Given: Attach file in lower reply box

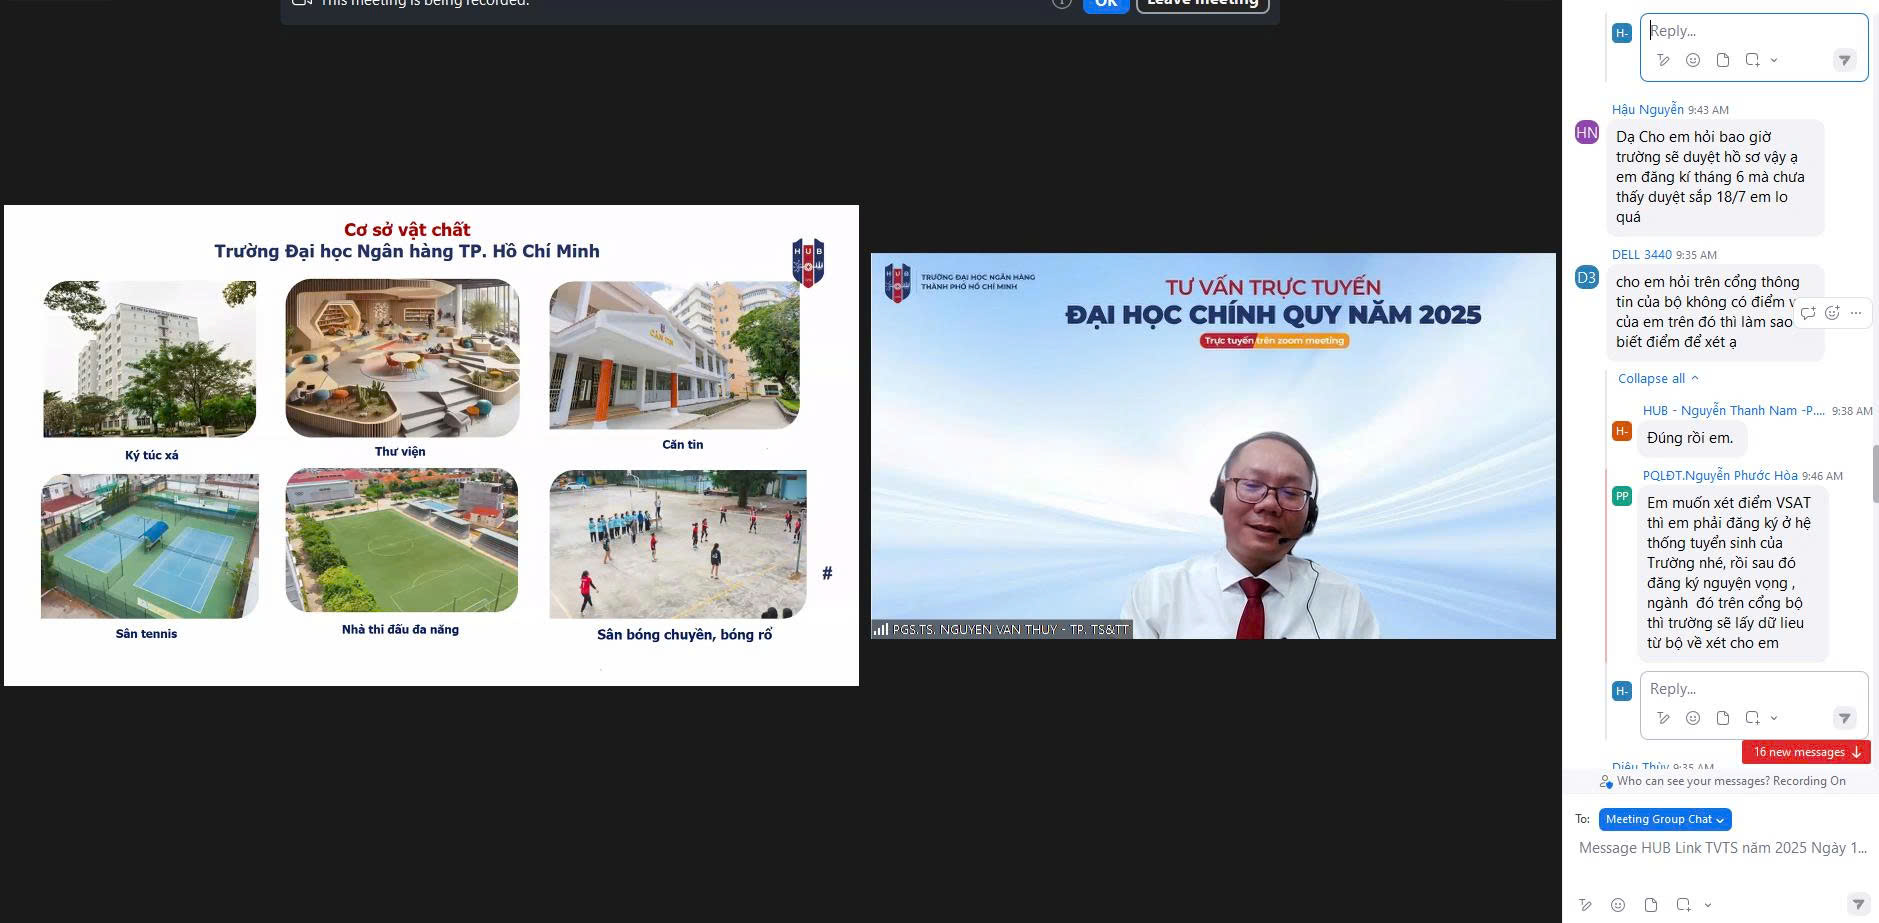Looking at the screenshot, I should coord(1723,718).
